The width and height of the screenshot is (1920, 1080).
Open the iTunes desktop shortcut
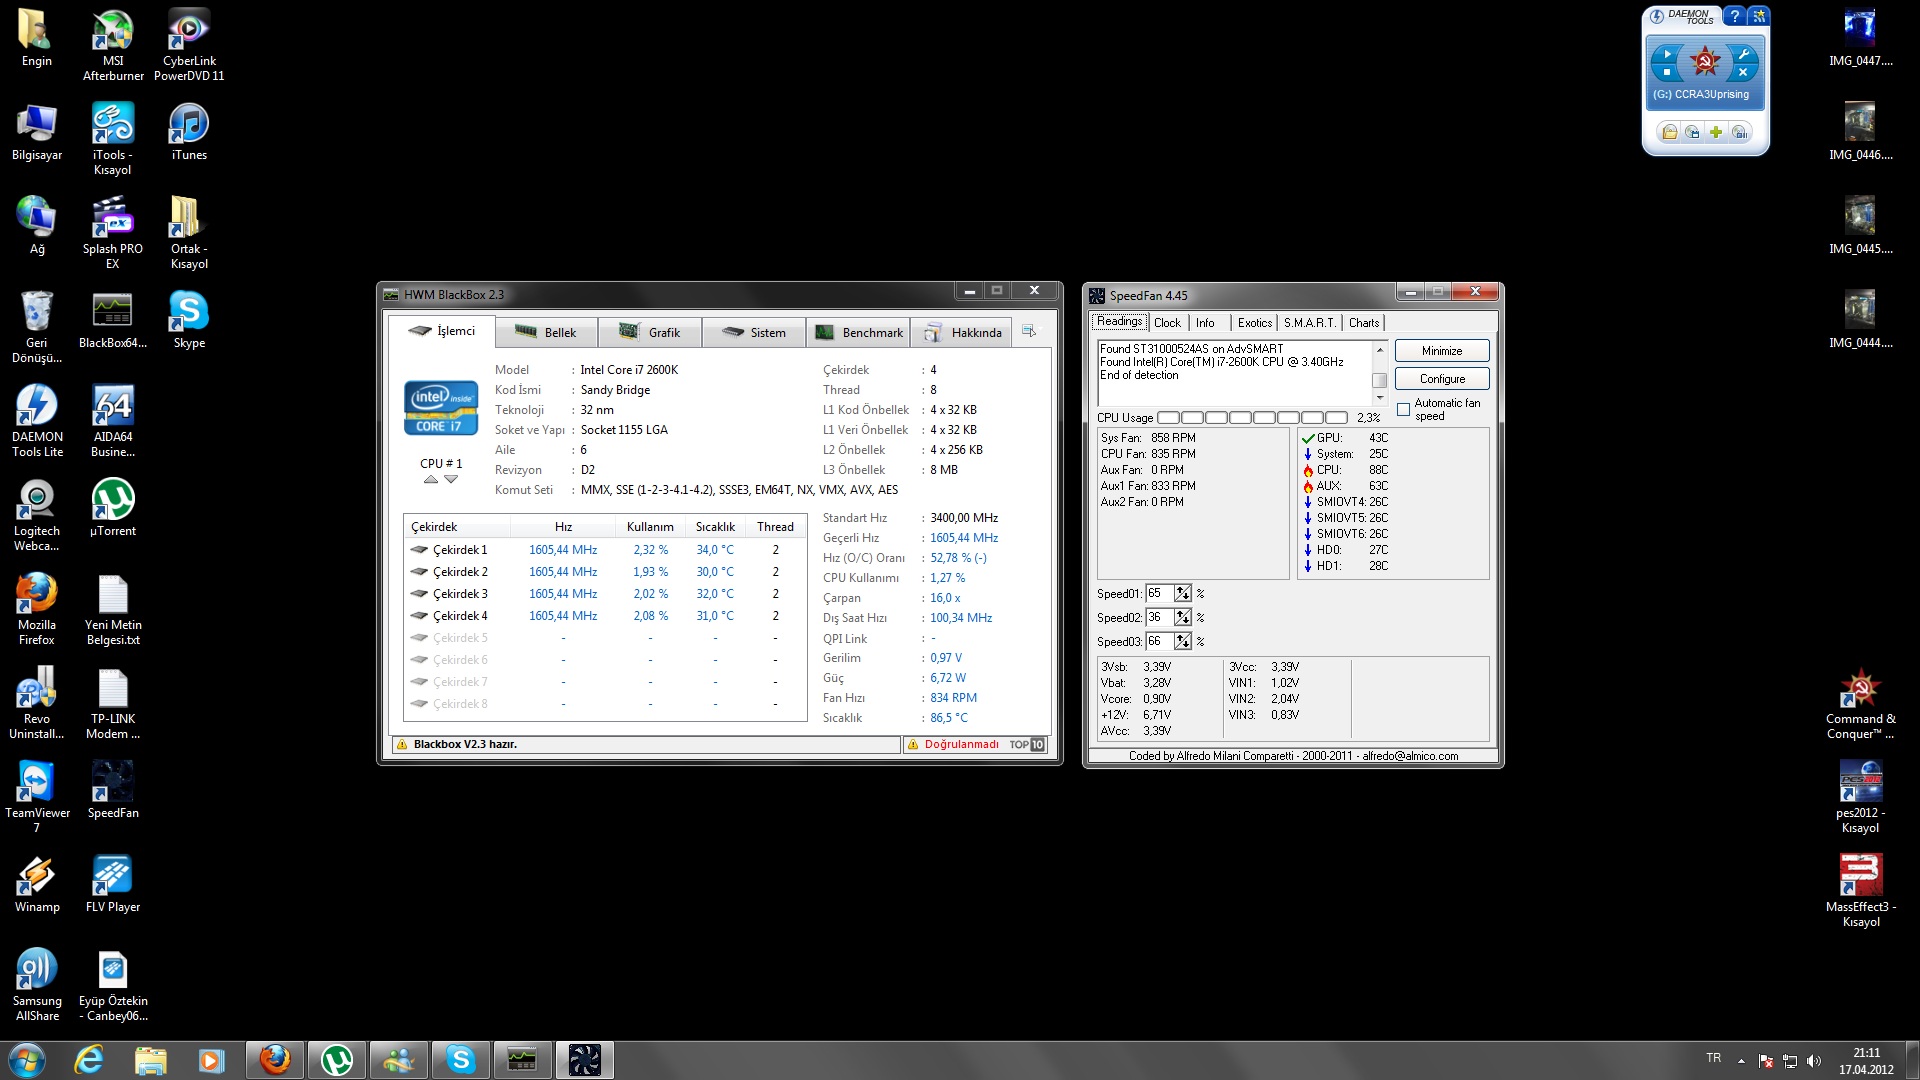coord(189,132)
